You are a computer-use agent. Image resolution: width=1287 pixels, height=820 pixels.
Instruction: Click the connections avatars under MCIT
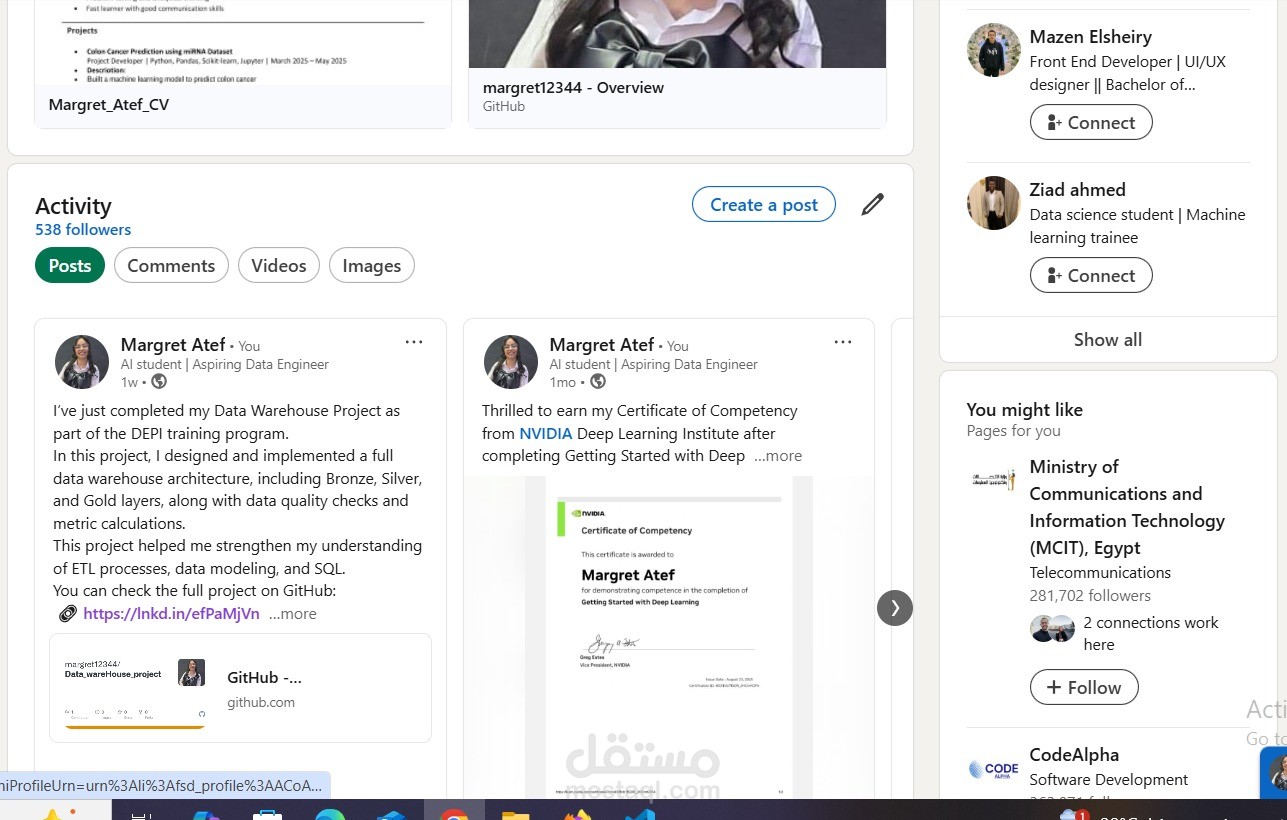pos(1052,629)
